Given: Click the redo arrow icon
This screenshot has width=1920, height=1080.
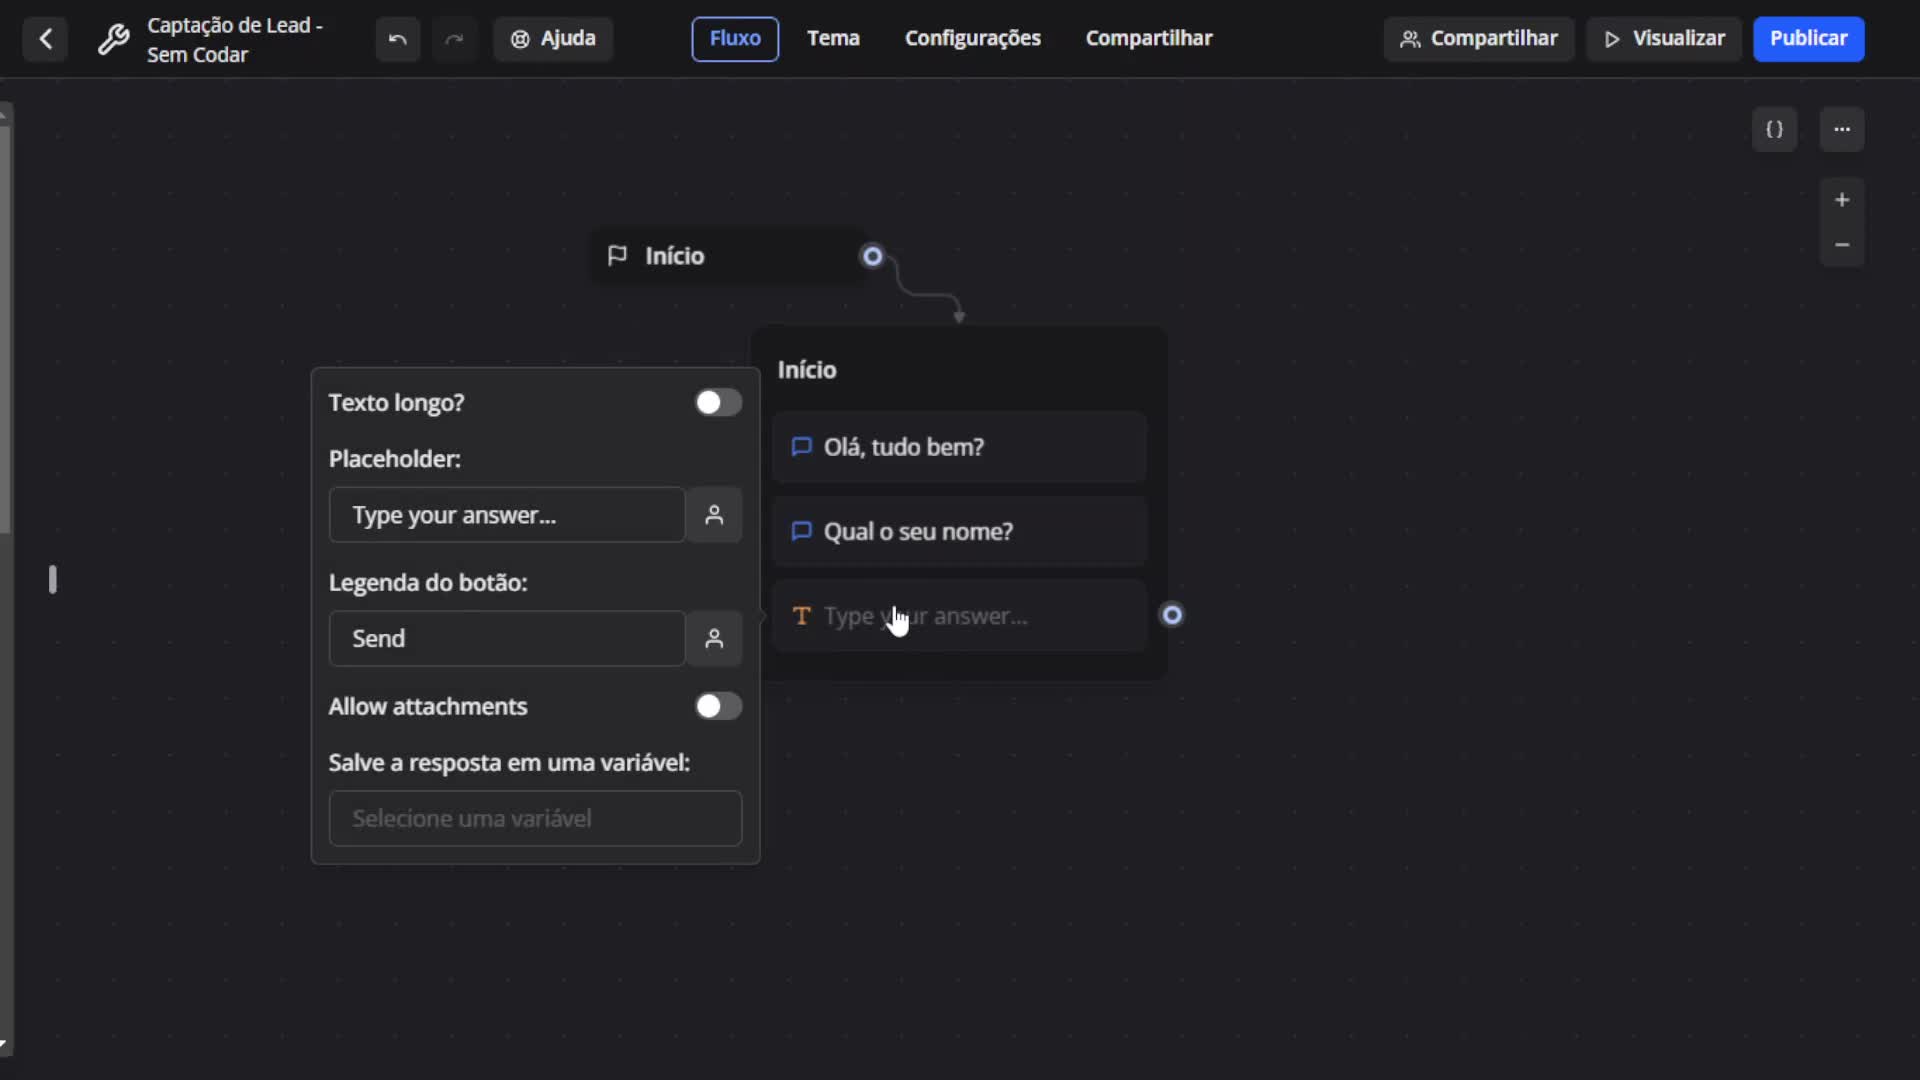Looking at the screenshot, I should pyautogui.click(x=454, y=39).
